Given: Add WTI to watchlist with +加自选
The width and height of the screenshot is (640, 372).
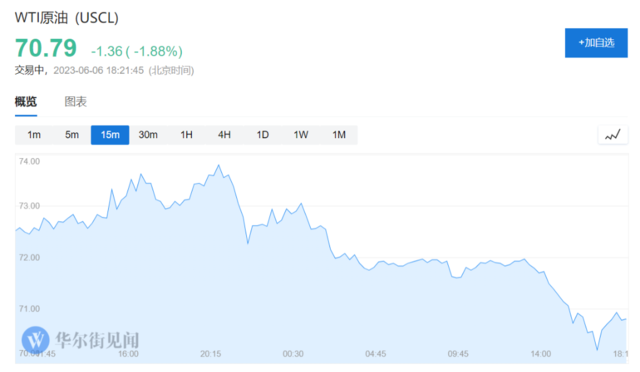Looking at the screenshot, I should 596,43.
